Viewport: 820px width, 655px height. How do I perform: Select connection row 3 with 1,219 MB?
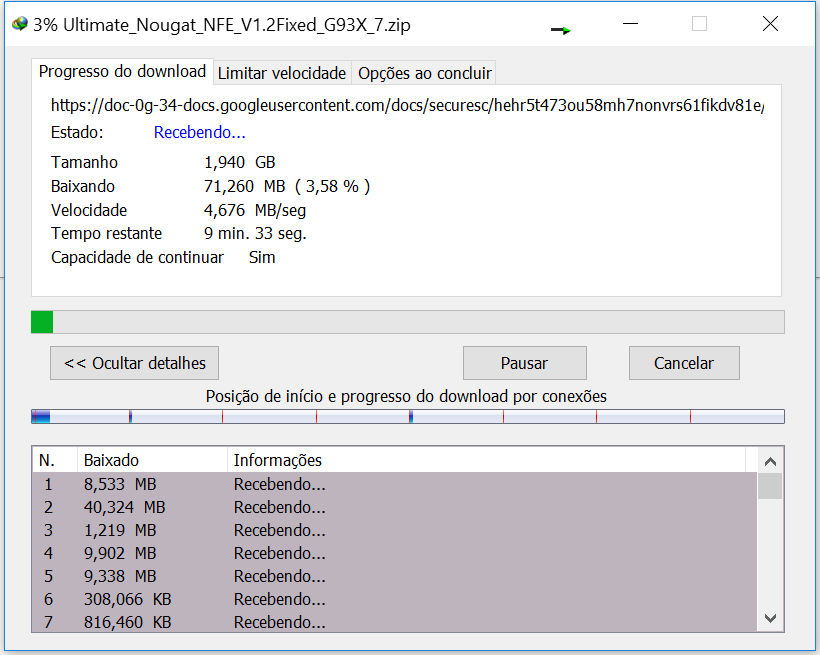coord(395,530)
